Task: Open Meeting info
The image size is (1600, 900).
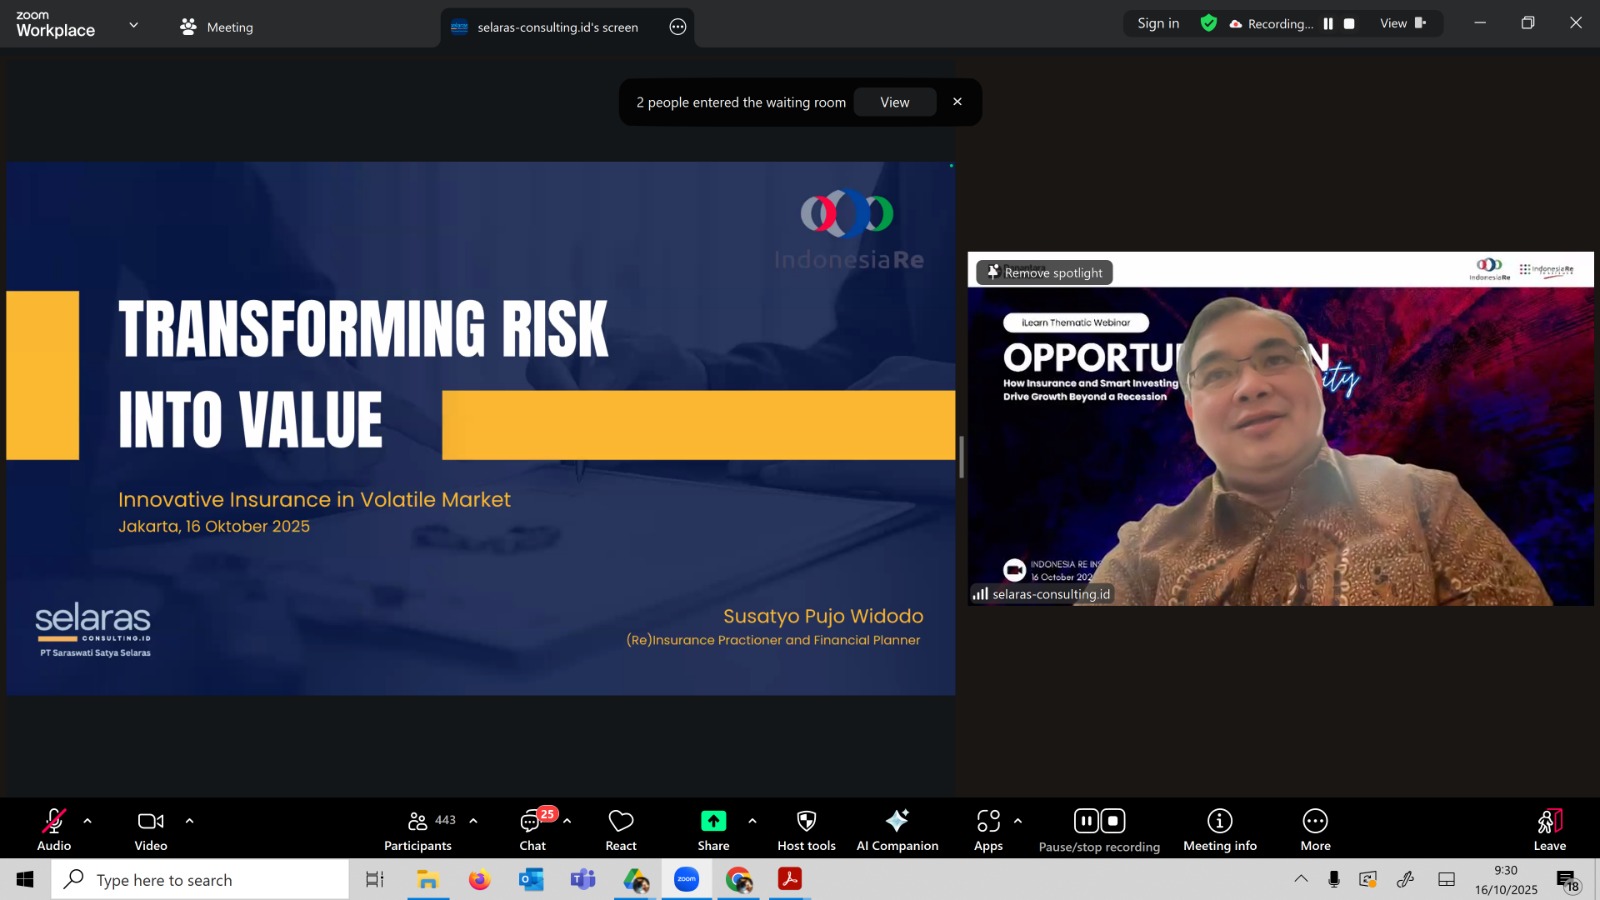Action: coord(1219,830)
